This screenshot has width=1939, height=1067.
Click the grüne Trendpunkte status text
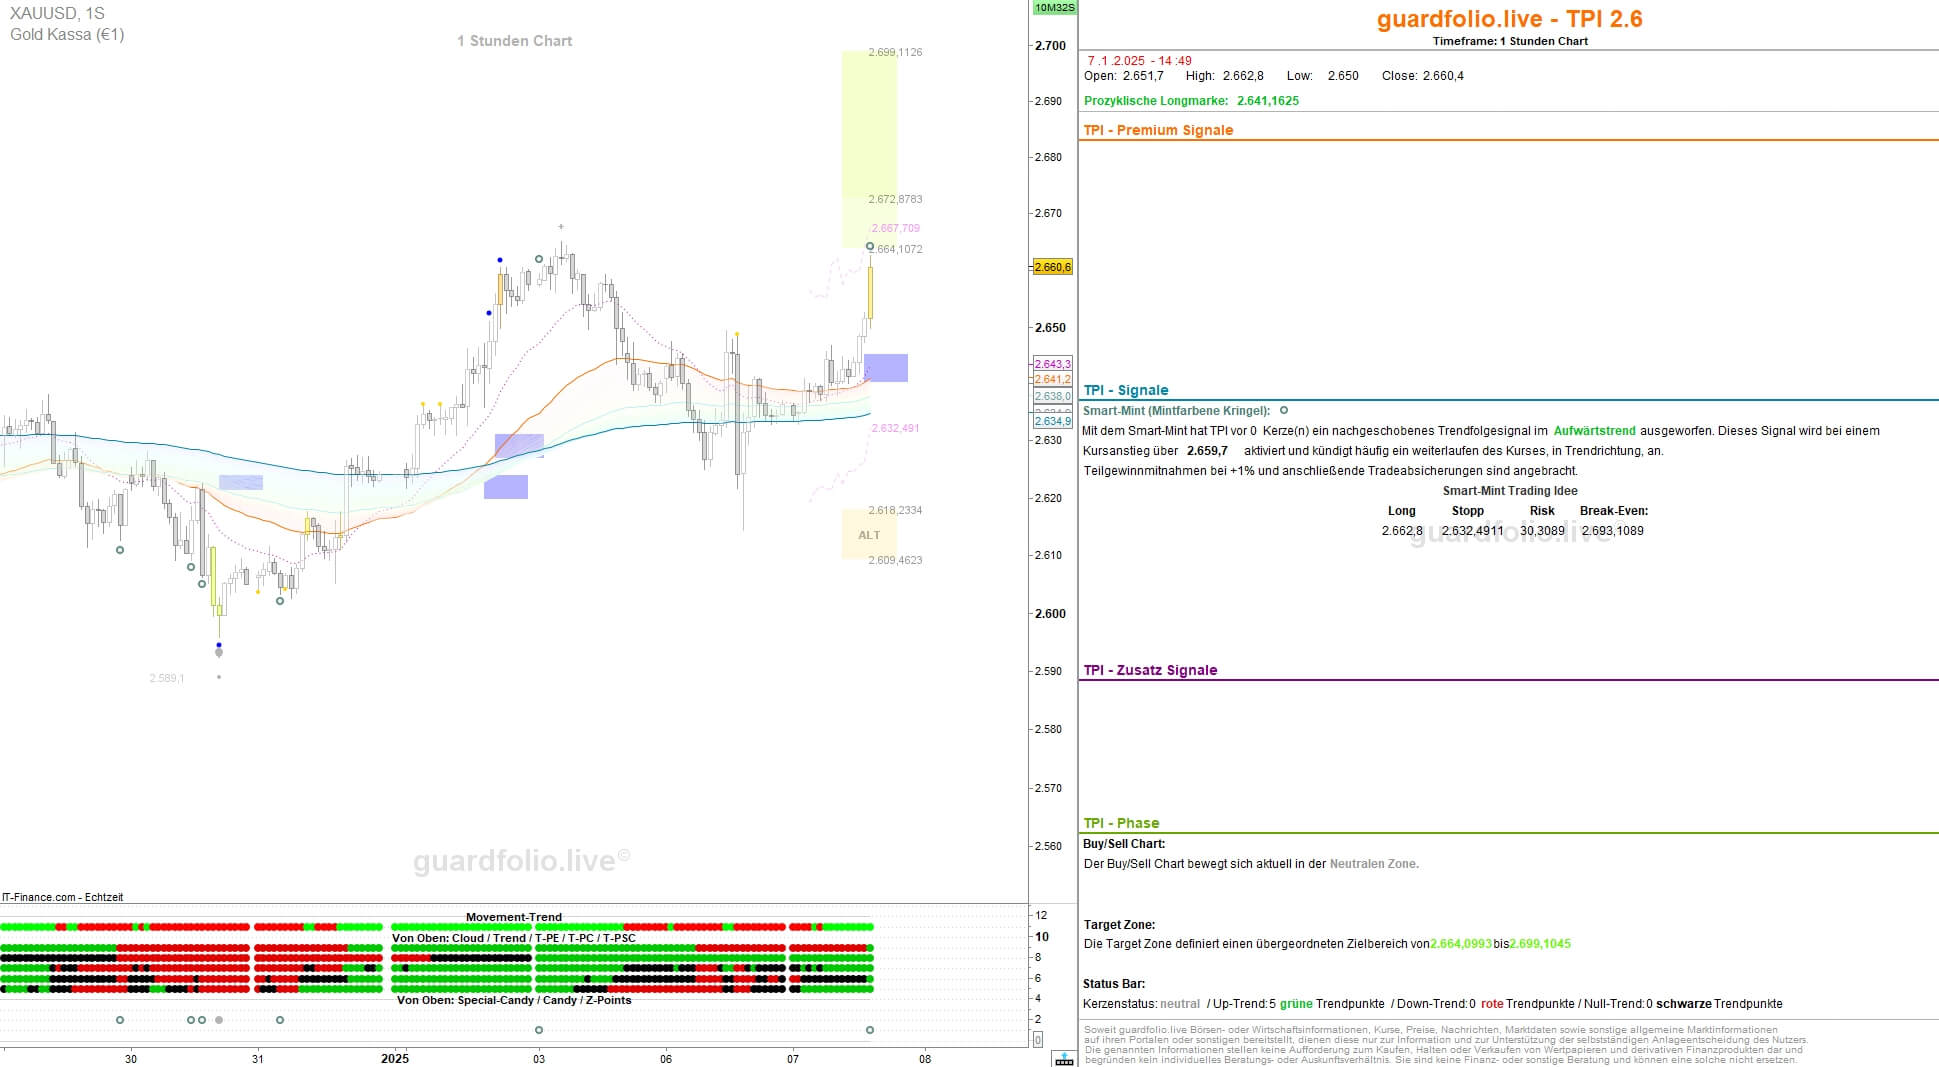[1332, 1004]
